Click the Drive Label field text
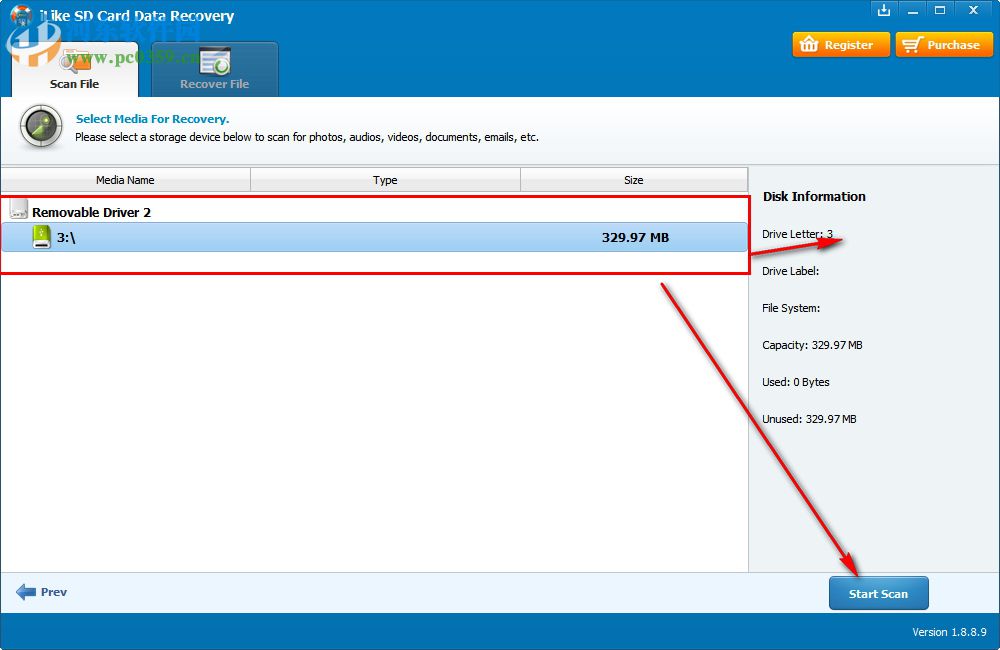Image resolution: width=1000 pixels, height=650 pixels. 791,271
